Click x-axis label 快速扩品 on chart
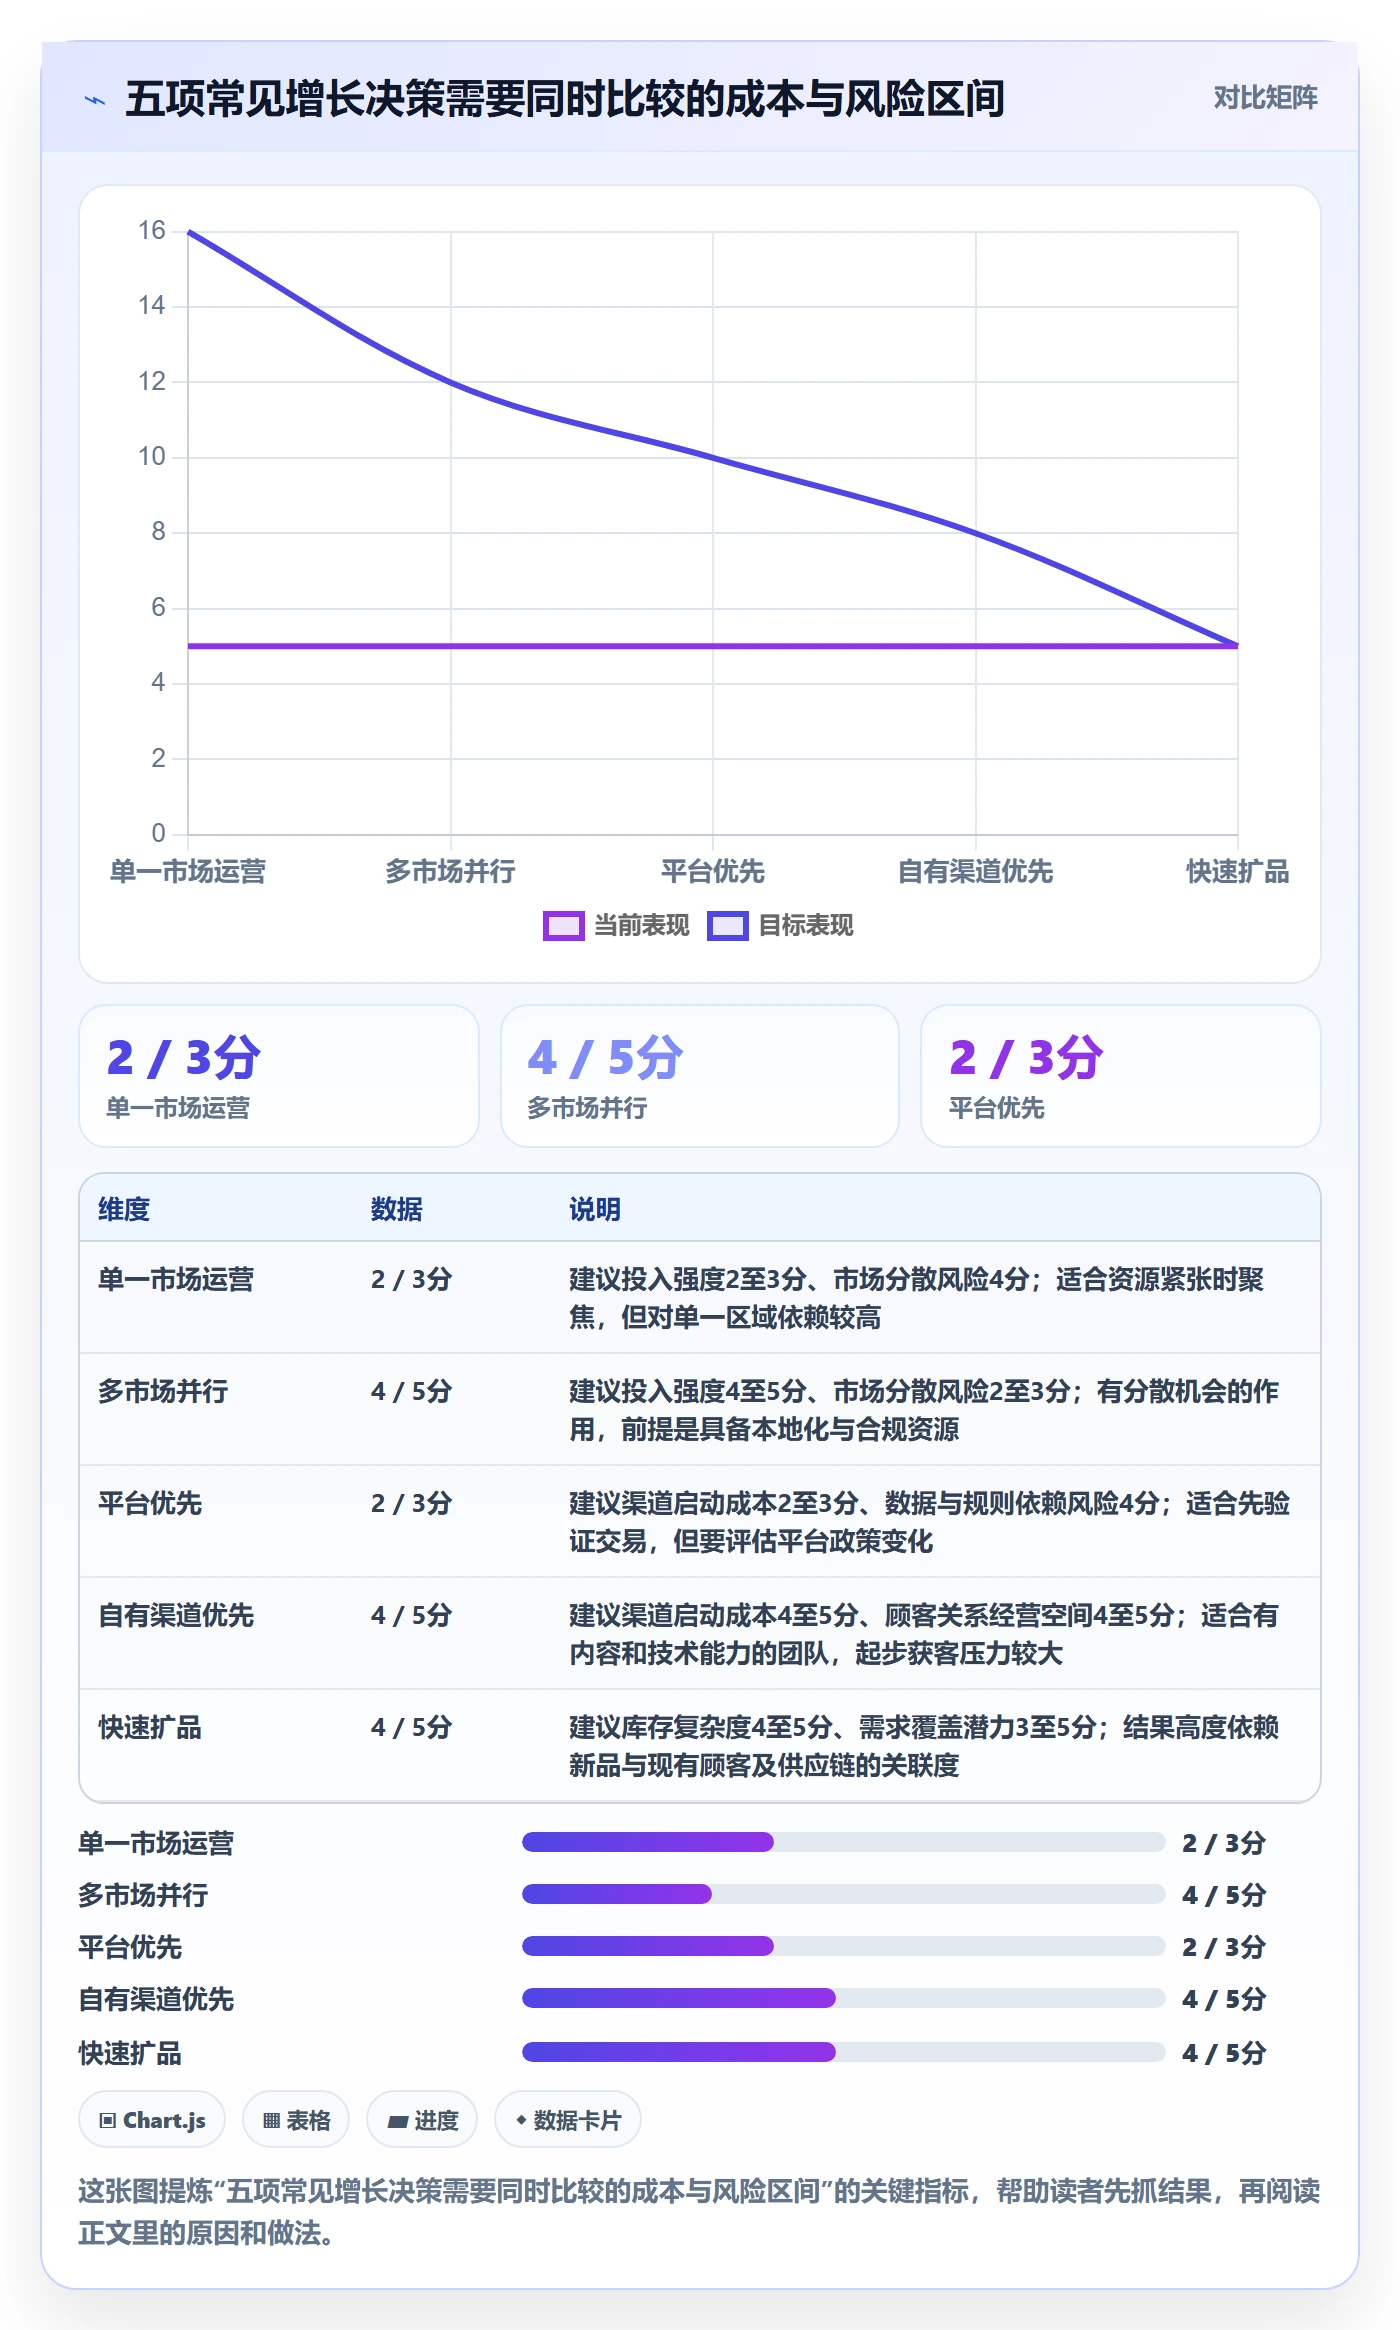Viewport: 1400px width, 2330px height. point(1237,872)
